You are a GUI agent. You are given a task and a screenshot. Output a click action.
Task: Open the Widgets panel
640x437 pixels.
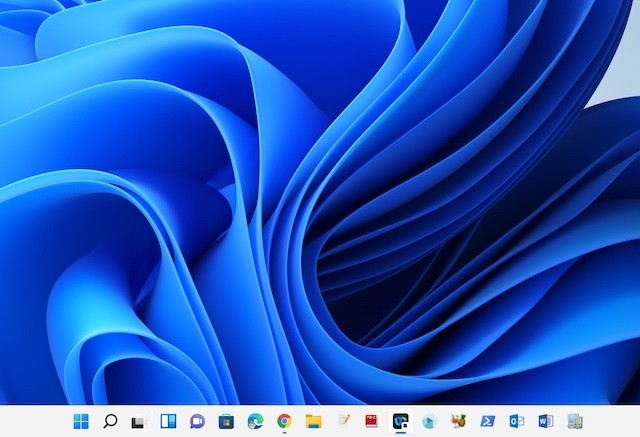pos(168,421)
